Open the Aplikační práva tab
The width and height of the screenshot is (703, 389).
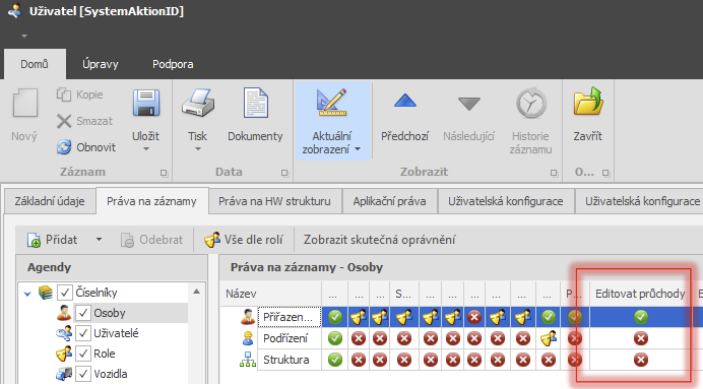coord(389,201)
